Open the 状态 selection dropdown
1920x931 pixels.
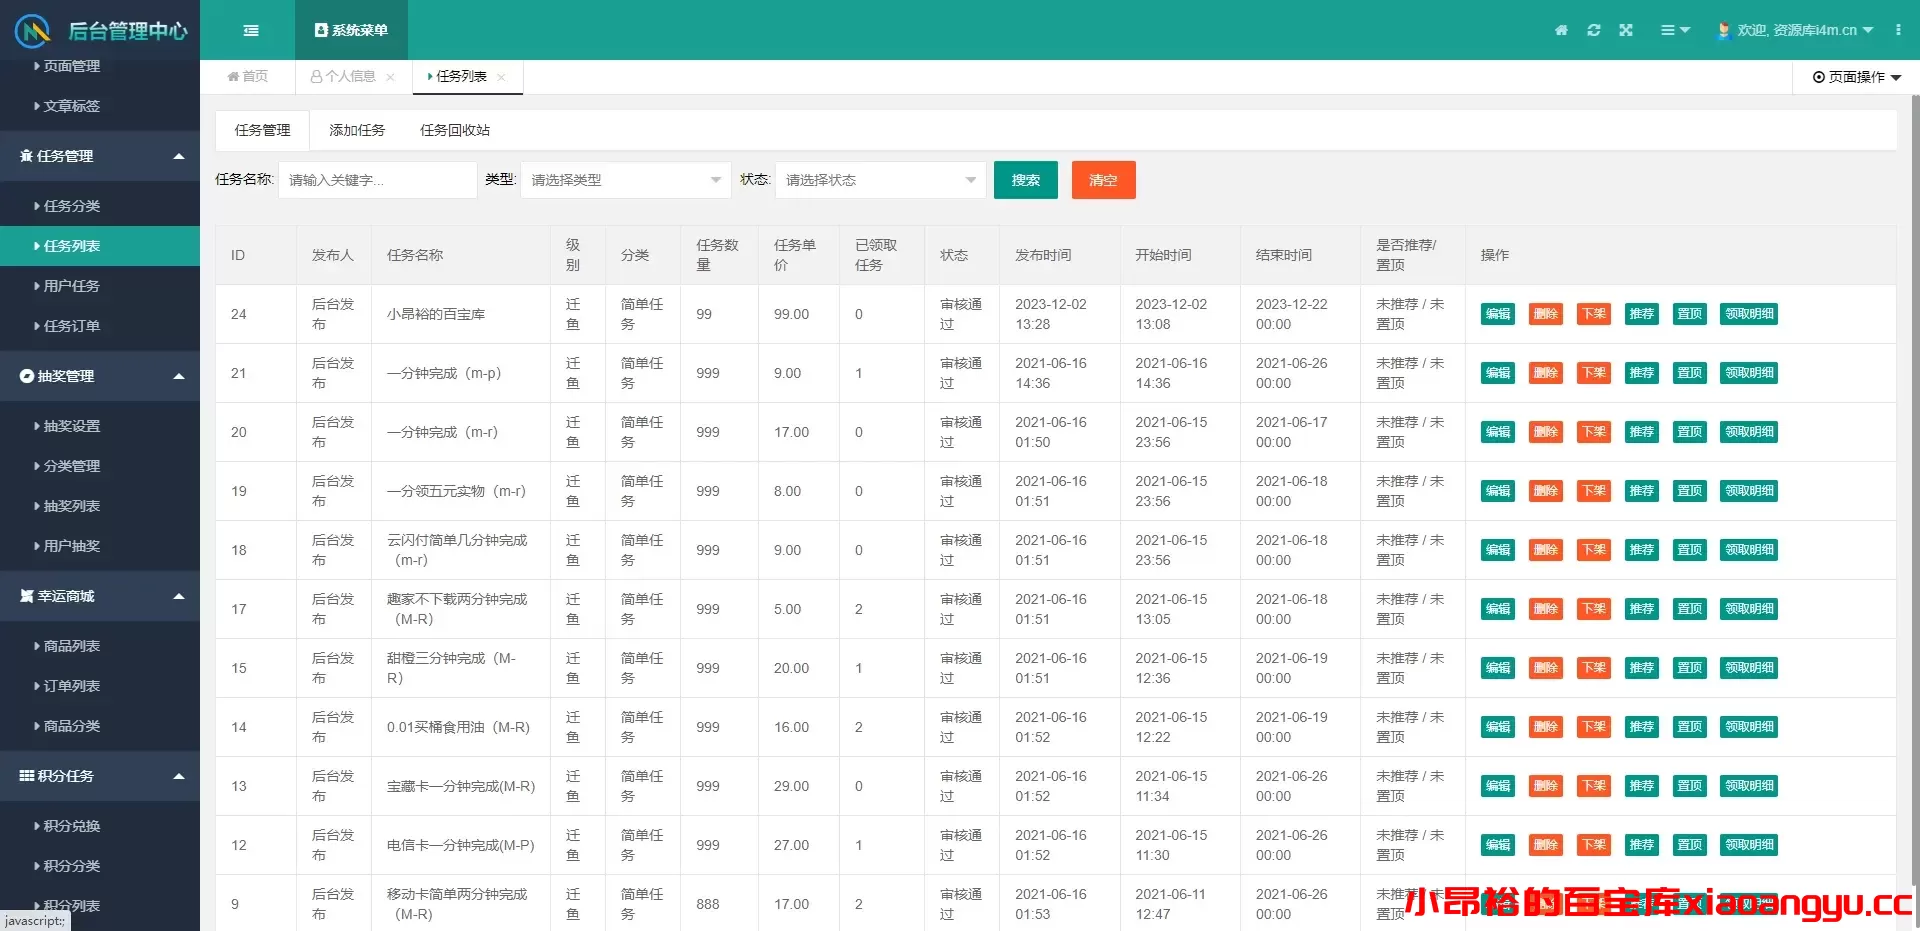pyautogui.click(x=879, y=180)
